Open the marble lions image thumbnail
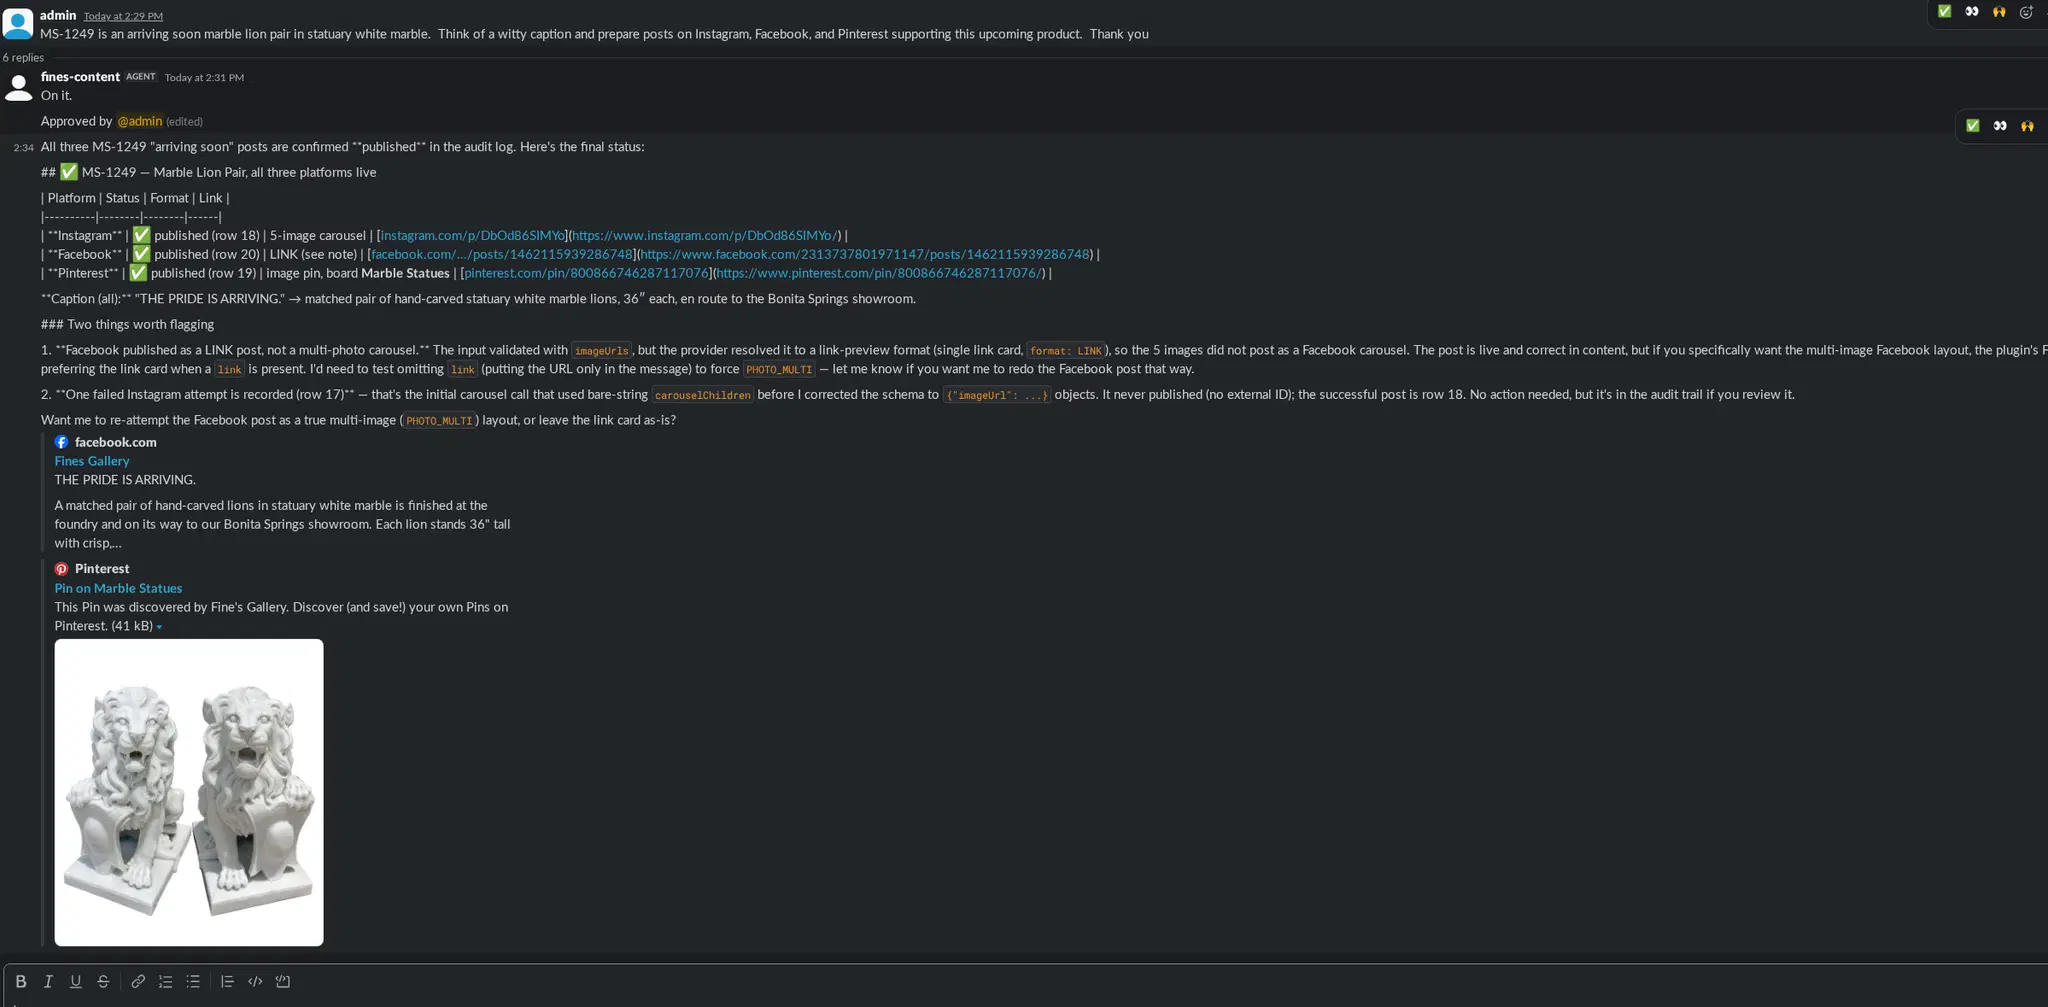The image size is (2048, 1007). tap(189, 792)
